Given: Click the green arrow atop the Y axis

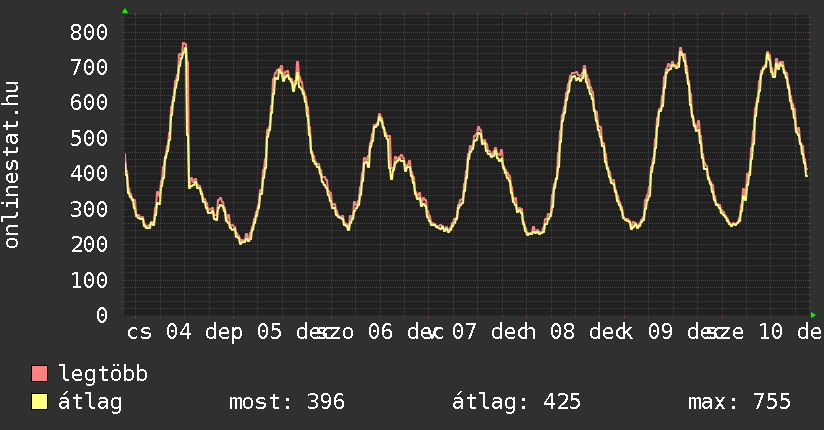Looking at the screenshot, I should (x=125, y=11).
